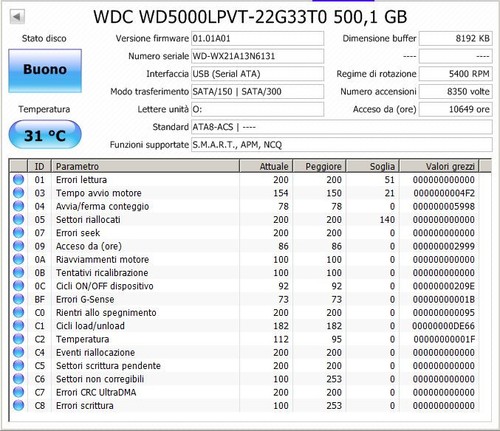Click the Funzioni supportate field
The image size is (500, 431).
(x=342, y=145)
